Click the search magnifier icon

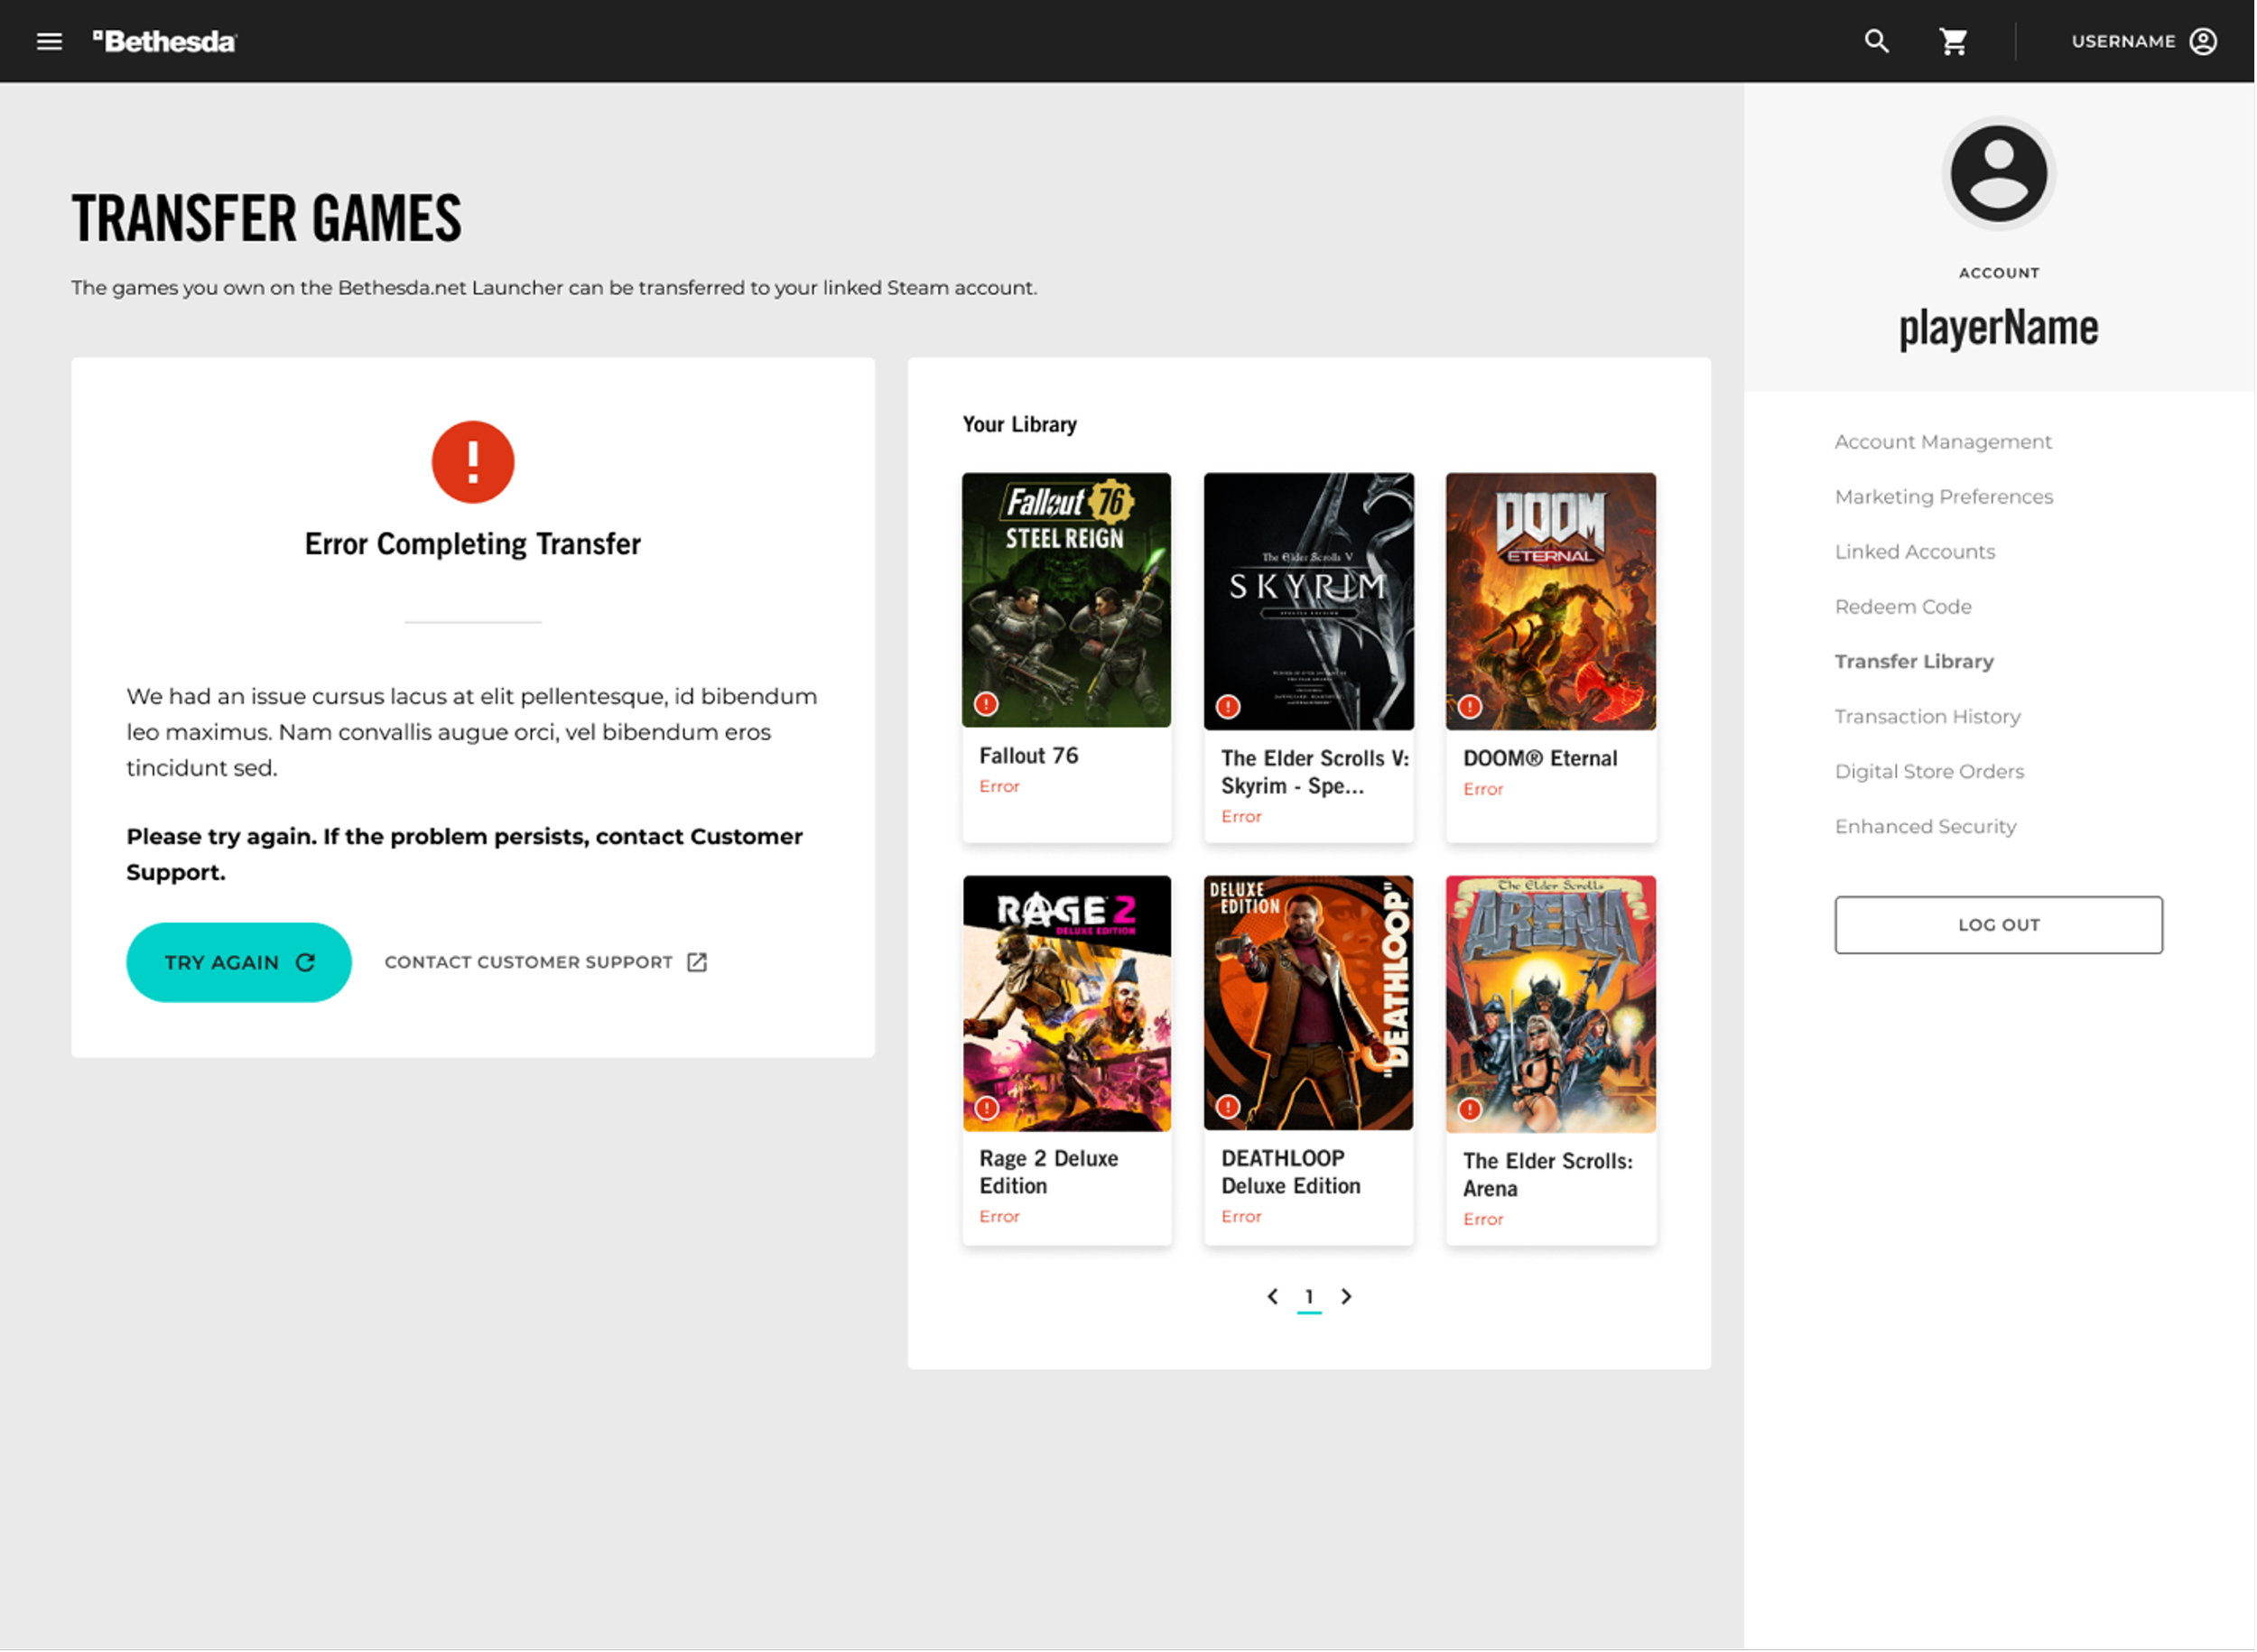[1876, 41]
